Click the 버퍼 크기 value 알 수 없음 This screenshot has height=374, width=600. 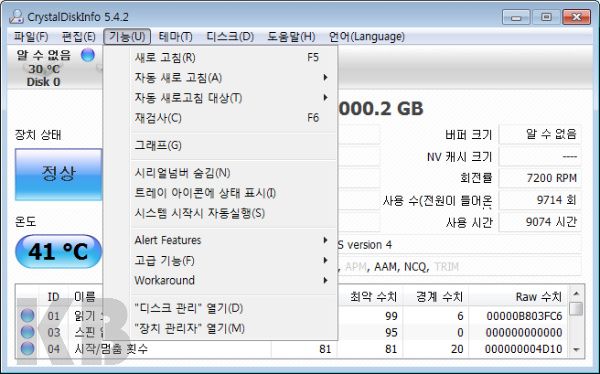[540, 134]
